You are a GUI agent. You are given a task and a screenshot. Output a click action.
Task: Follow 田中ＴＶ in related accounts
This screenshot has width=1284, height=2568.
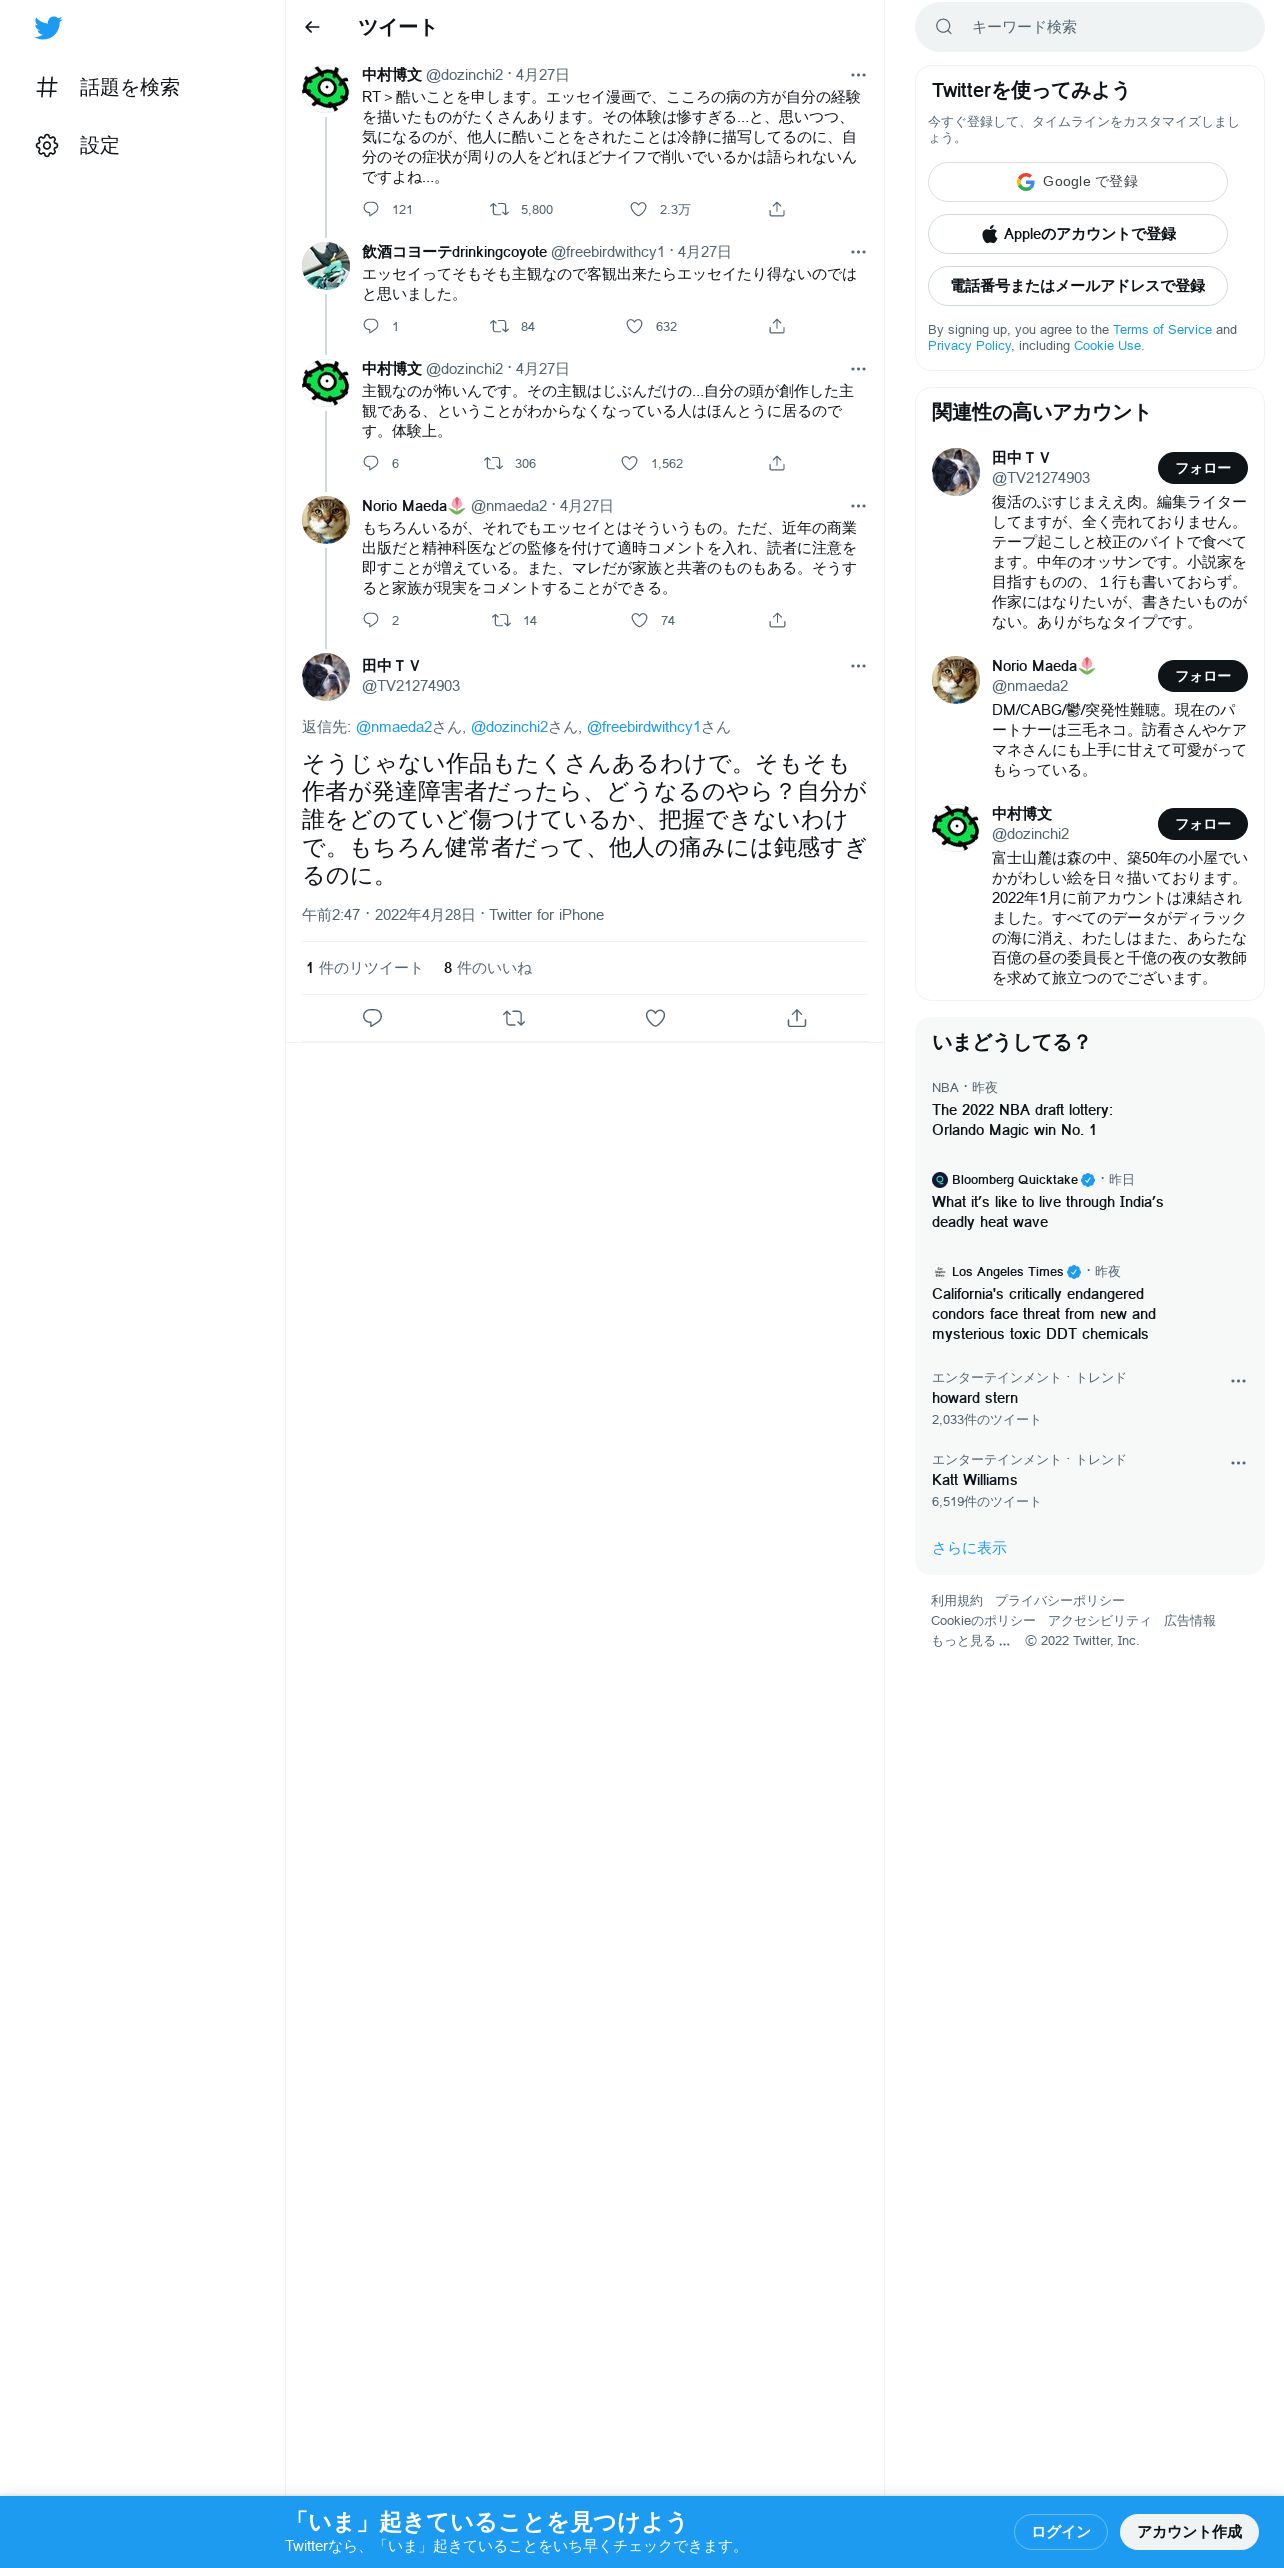[x=1202, y=468]
